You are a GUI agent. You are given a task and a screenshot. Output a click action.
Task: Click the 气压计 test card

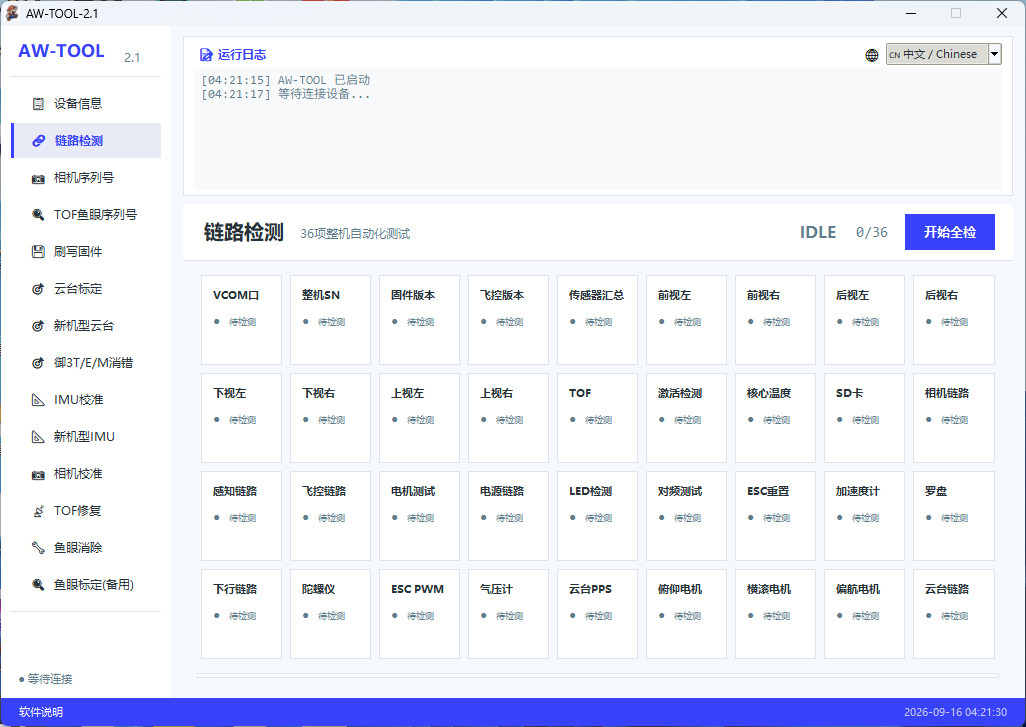[508, 614]
